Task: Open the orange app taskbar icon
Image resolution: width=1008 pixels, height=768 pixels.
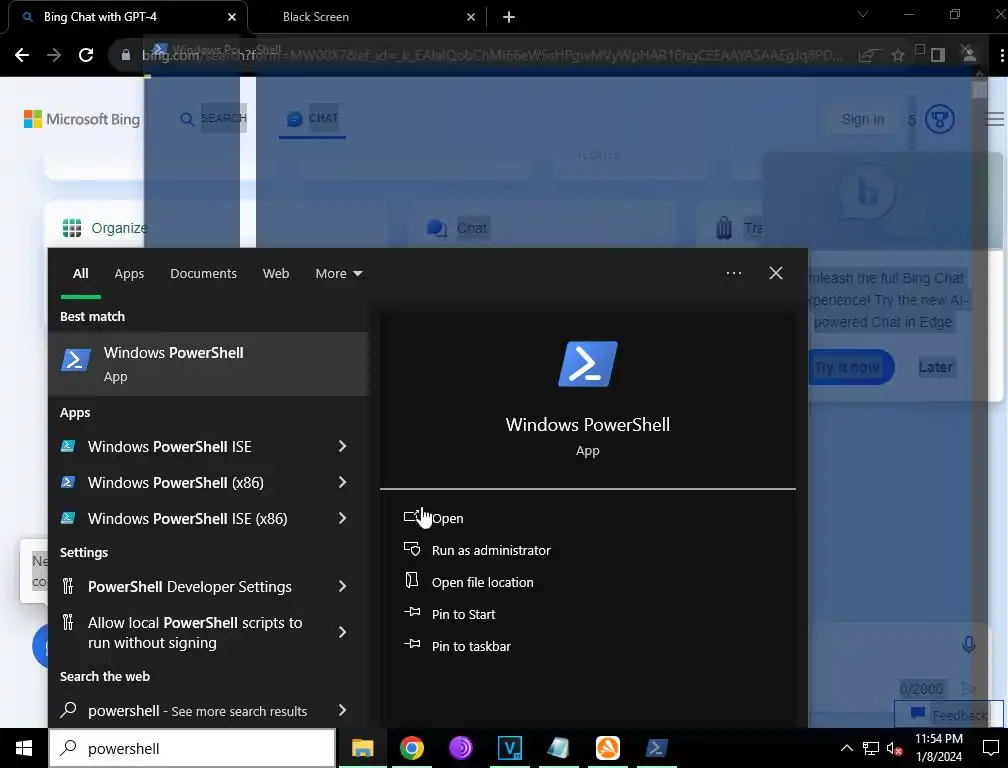Action: pyautogui.click(x=607, y=748)
